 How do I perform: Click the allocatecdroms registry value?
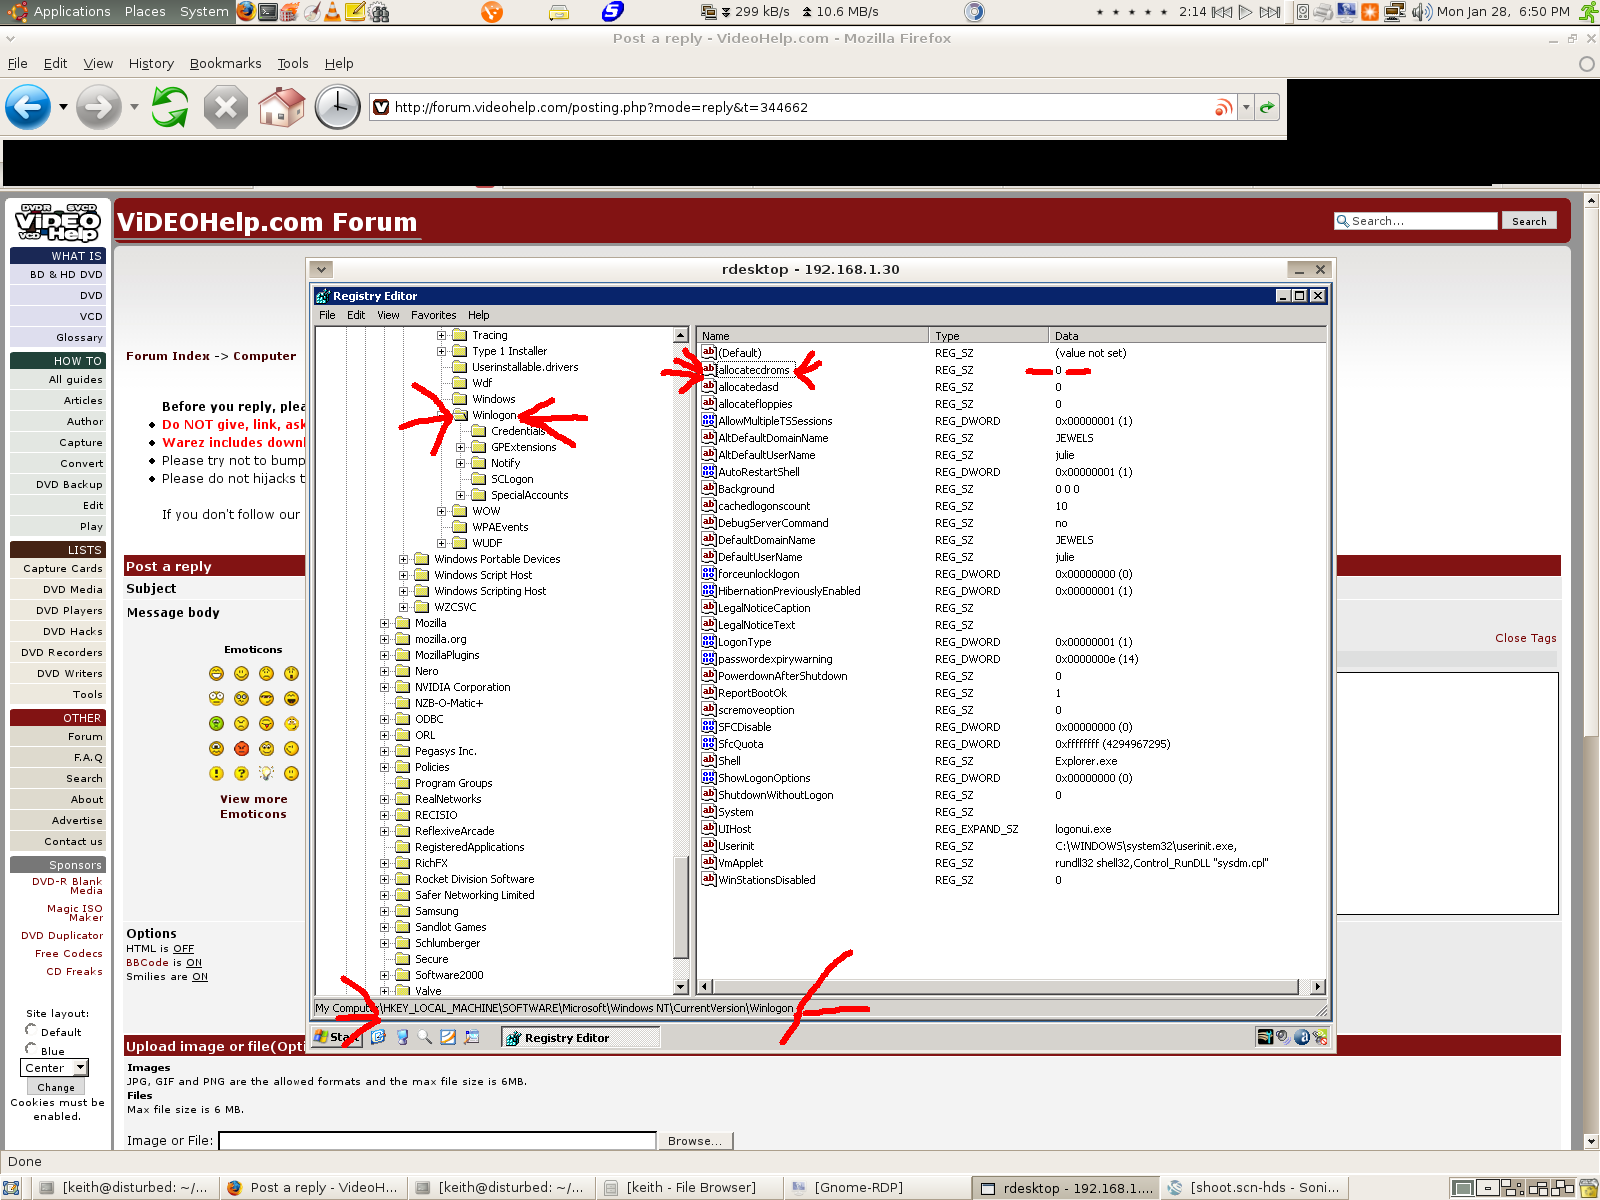pos(754,370)
